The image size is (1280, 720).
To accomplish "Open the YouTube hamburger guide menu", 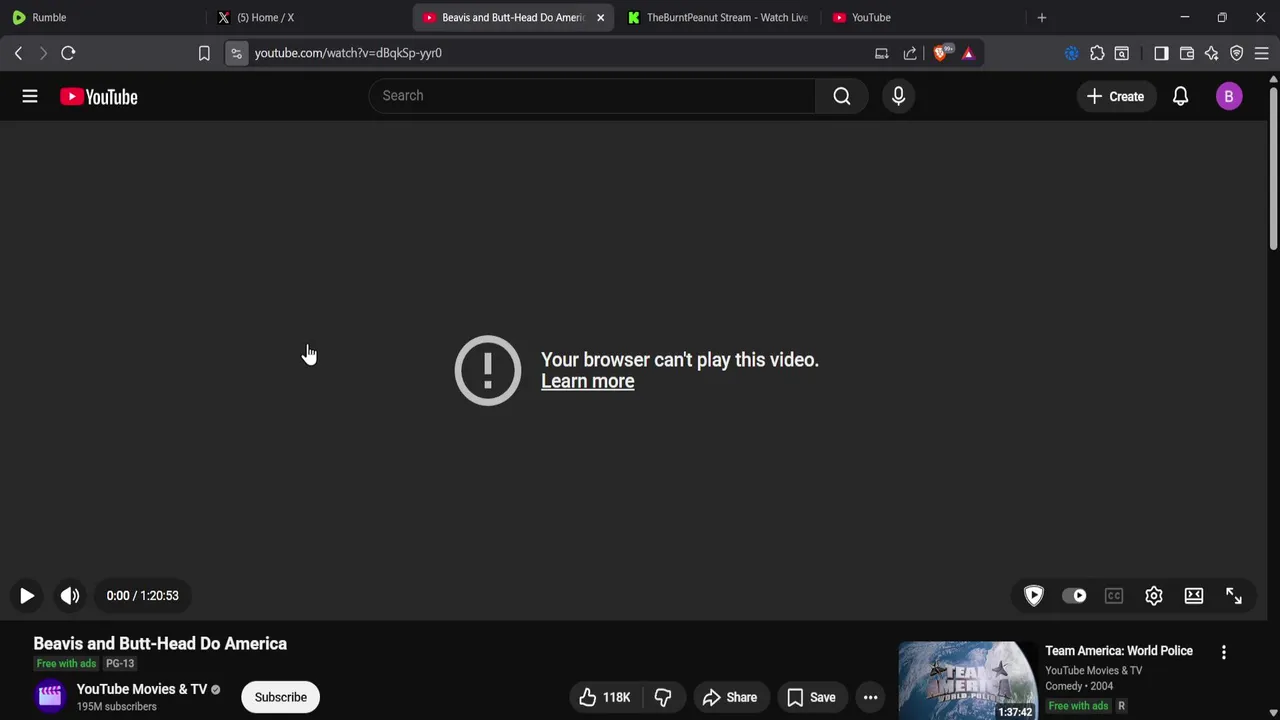I will pos(30,96).
